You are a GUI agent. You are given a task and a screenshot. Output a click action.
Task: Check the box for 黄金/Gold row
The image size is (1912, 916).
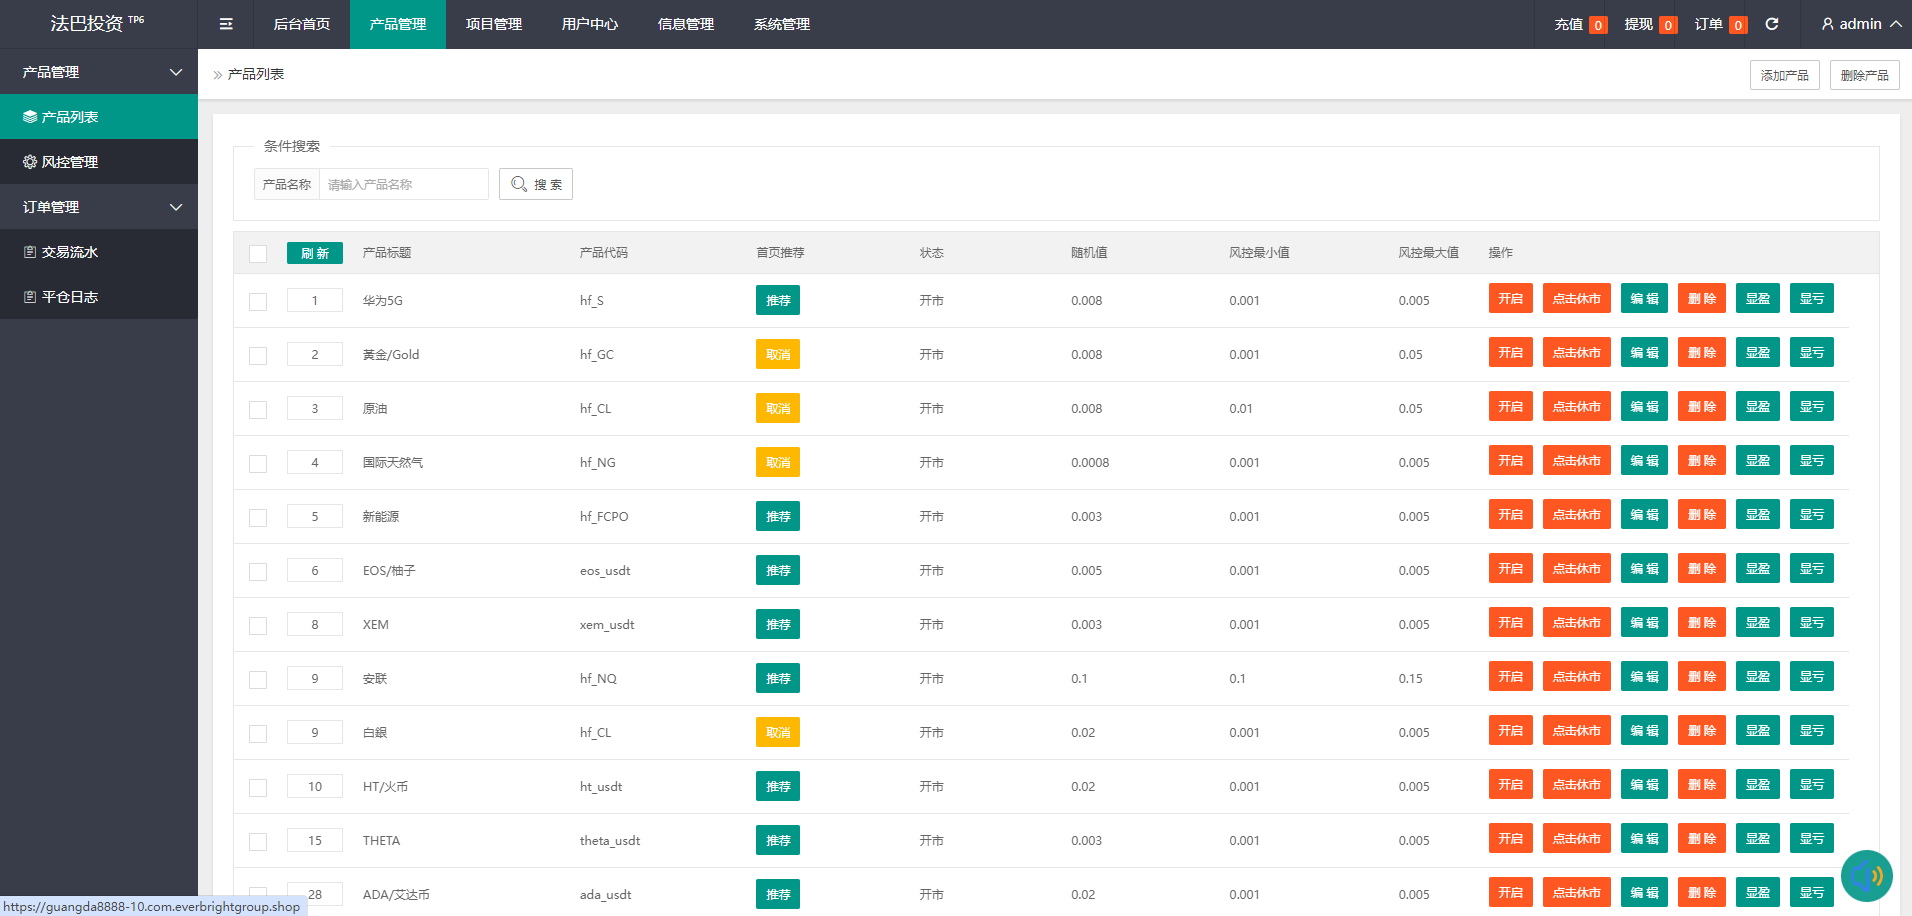pos(258,356)
